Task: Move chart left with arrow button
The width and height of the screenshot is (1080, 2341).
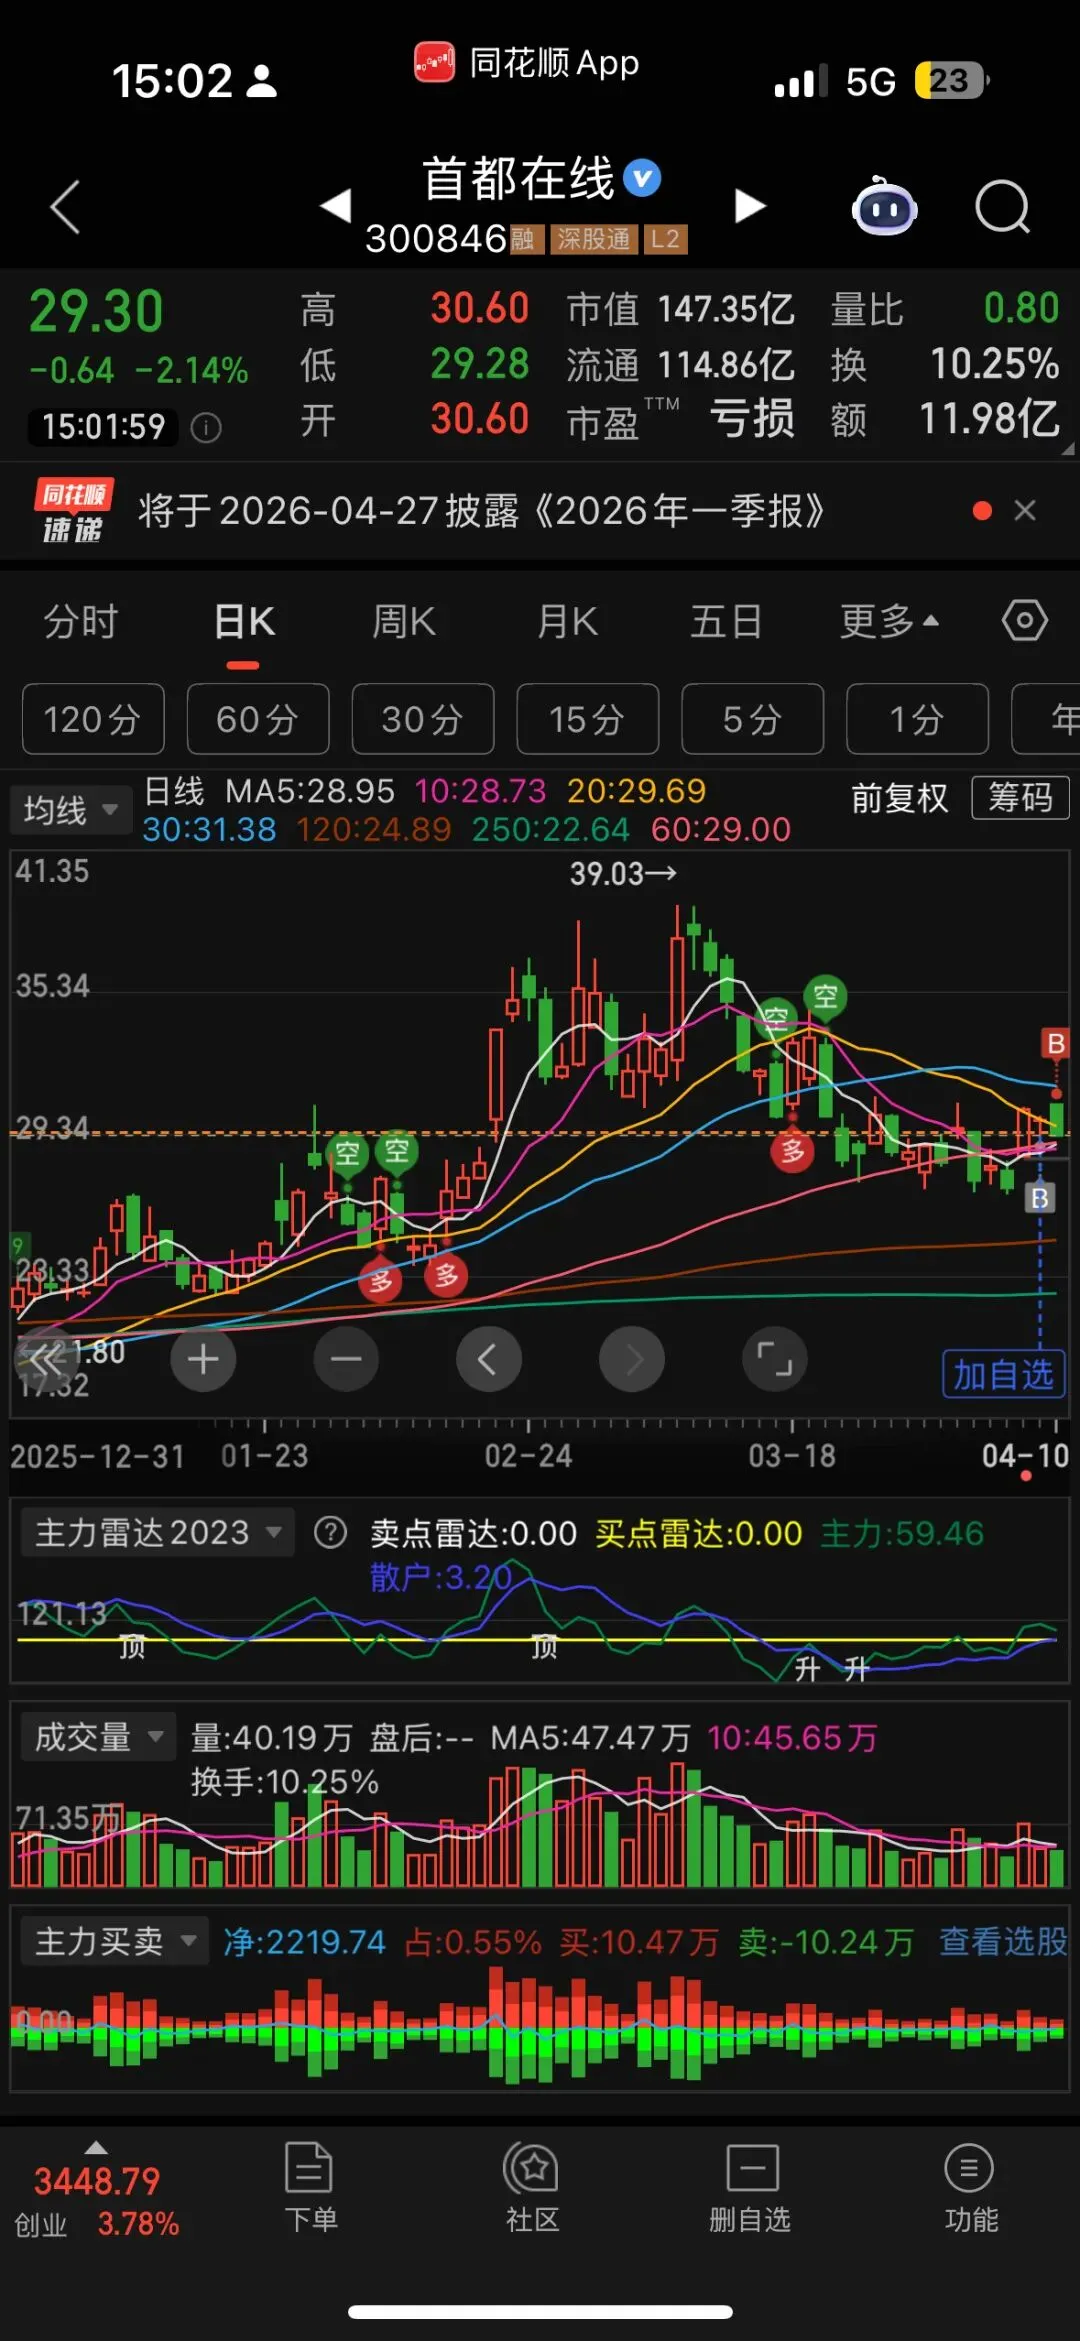Action: [489, 1359]
